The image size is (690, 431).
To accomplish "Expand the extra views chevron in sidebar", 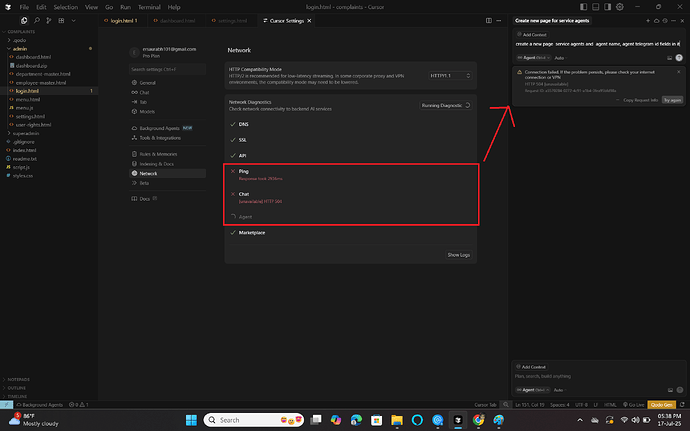I will coord(73,21).
